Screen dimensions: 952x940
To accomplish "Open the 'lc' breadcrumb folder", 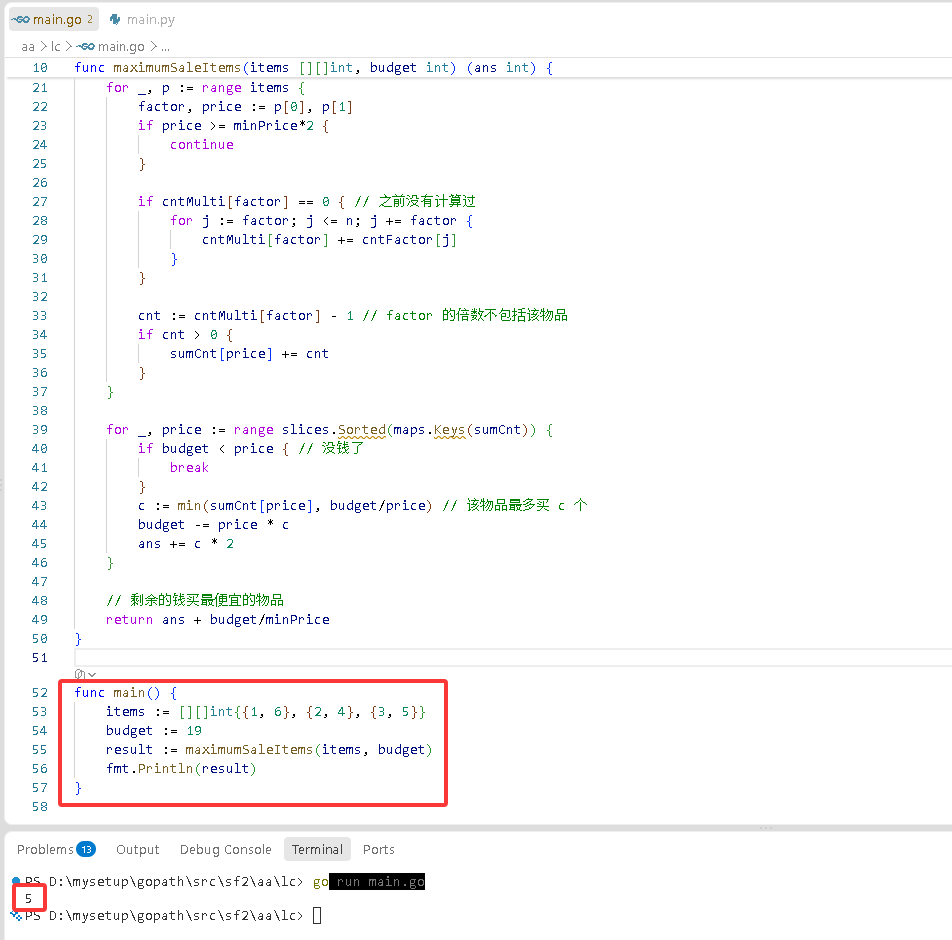I will [56, 47].
